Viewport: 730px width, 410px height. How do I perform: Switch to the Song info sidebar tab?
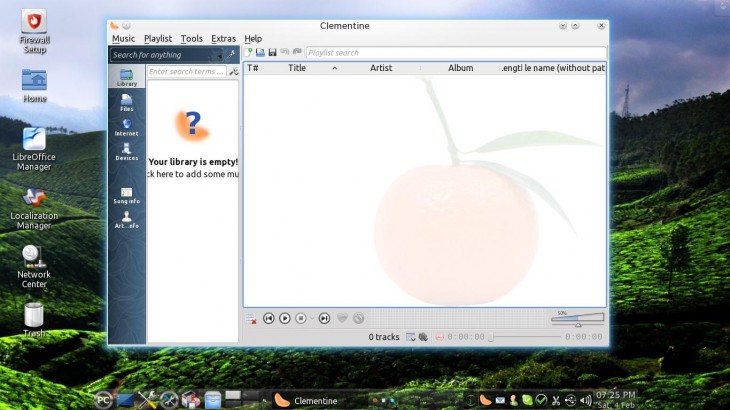point(127,195)
